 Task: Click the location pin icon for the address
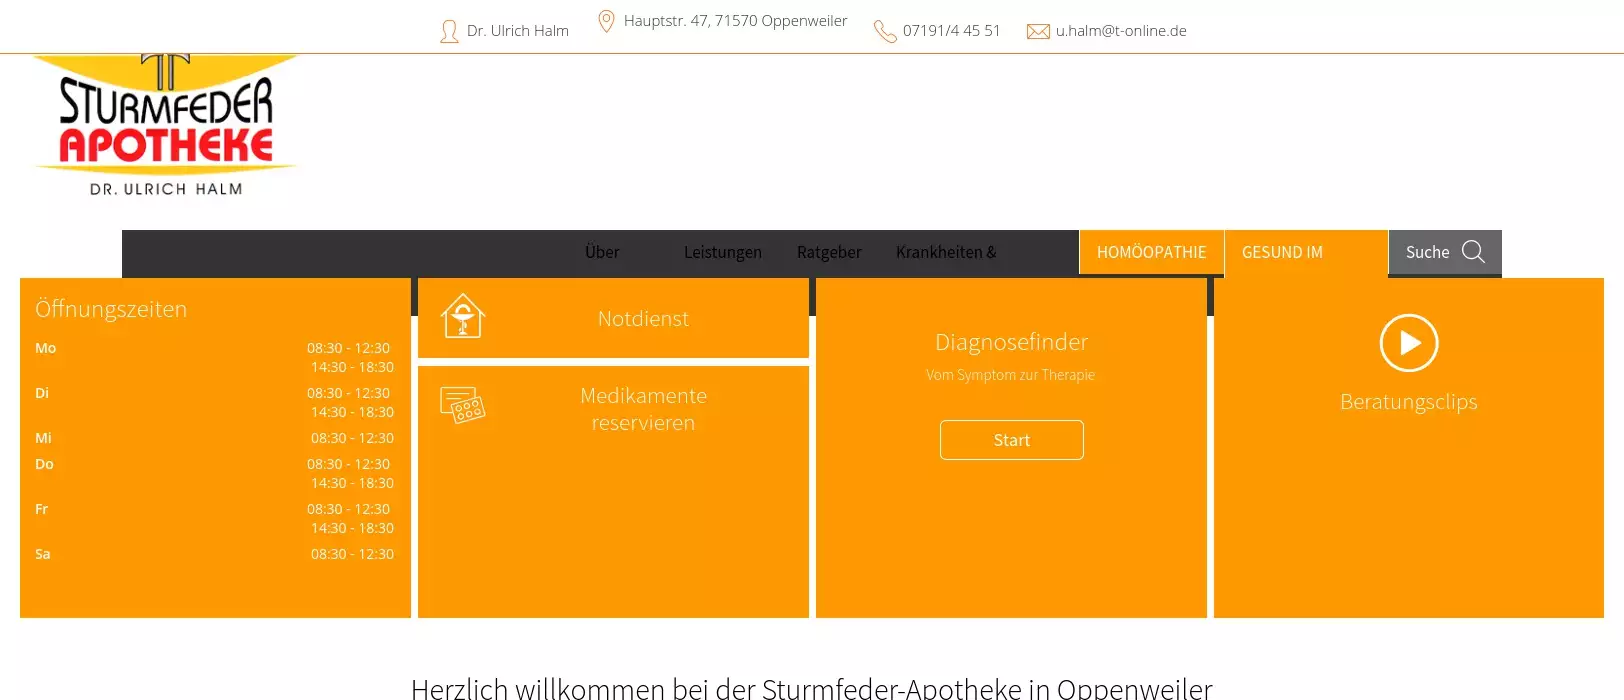point(606,21)
